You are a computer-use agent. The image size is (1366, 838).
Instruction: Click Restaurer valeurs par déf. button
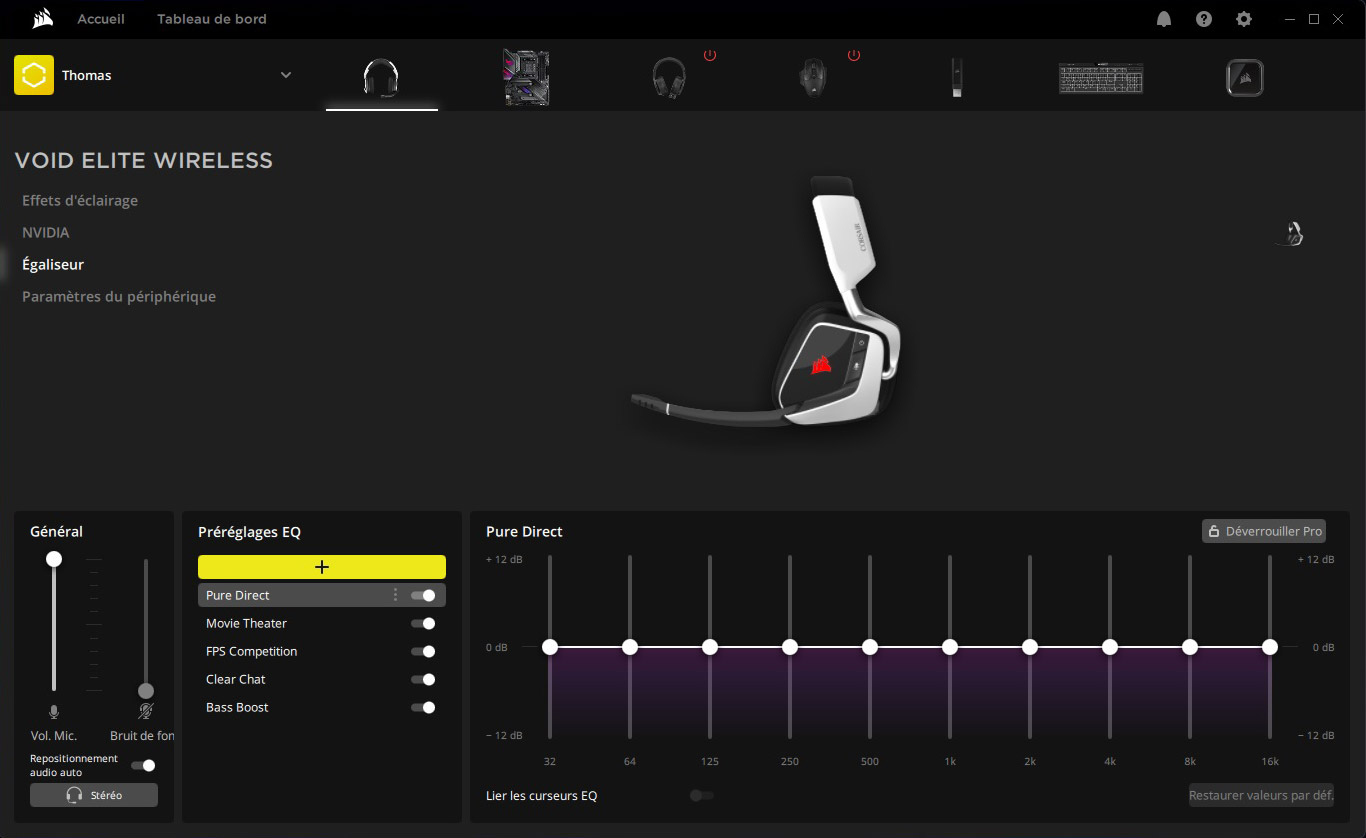tap(1261, 795)
